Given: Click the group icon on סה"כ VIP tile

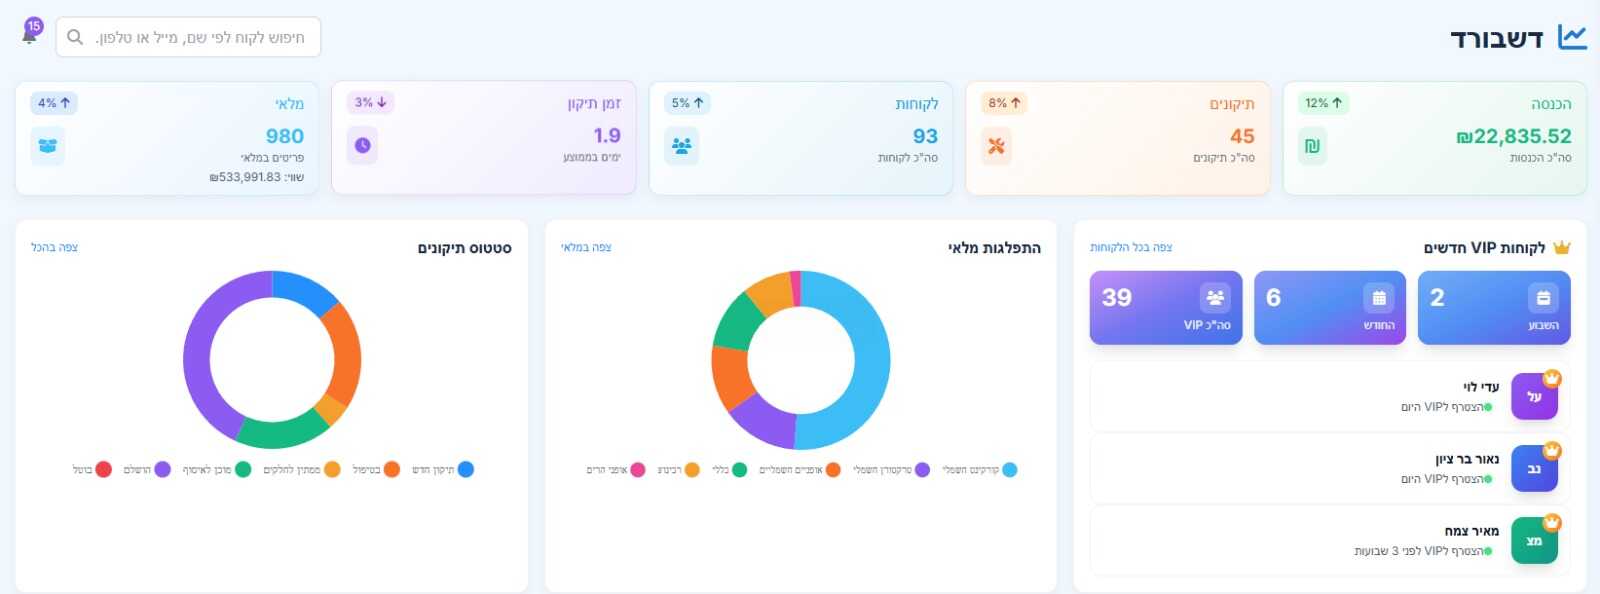Looking at the screenshot, I should pyautogui.click(x=1215, y=298).
